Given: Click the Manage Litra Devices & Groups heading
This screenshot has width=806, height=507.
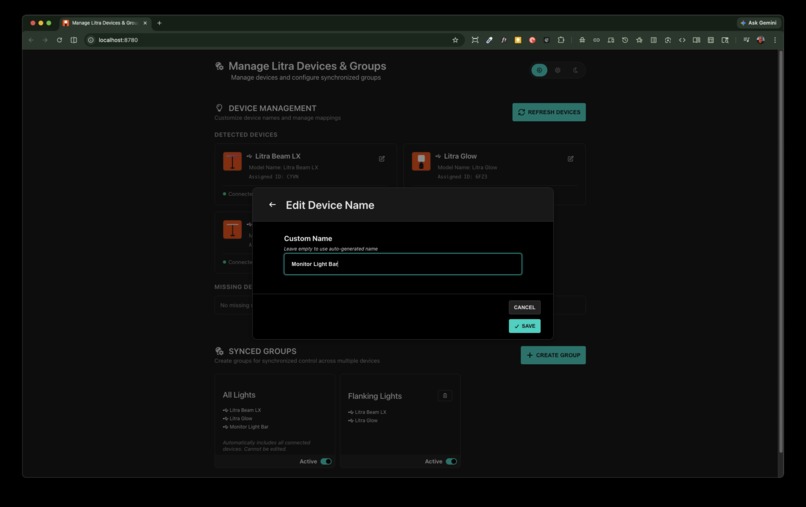Looking at the screenshot, I should [x=307, y=66].
